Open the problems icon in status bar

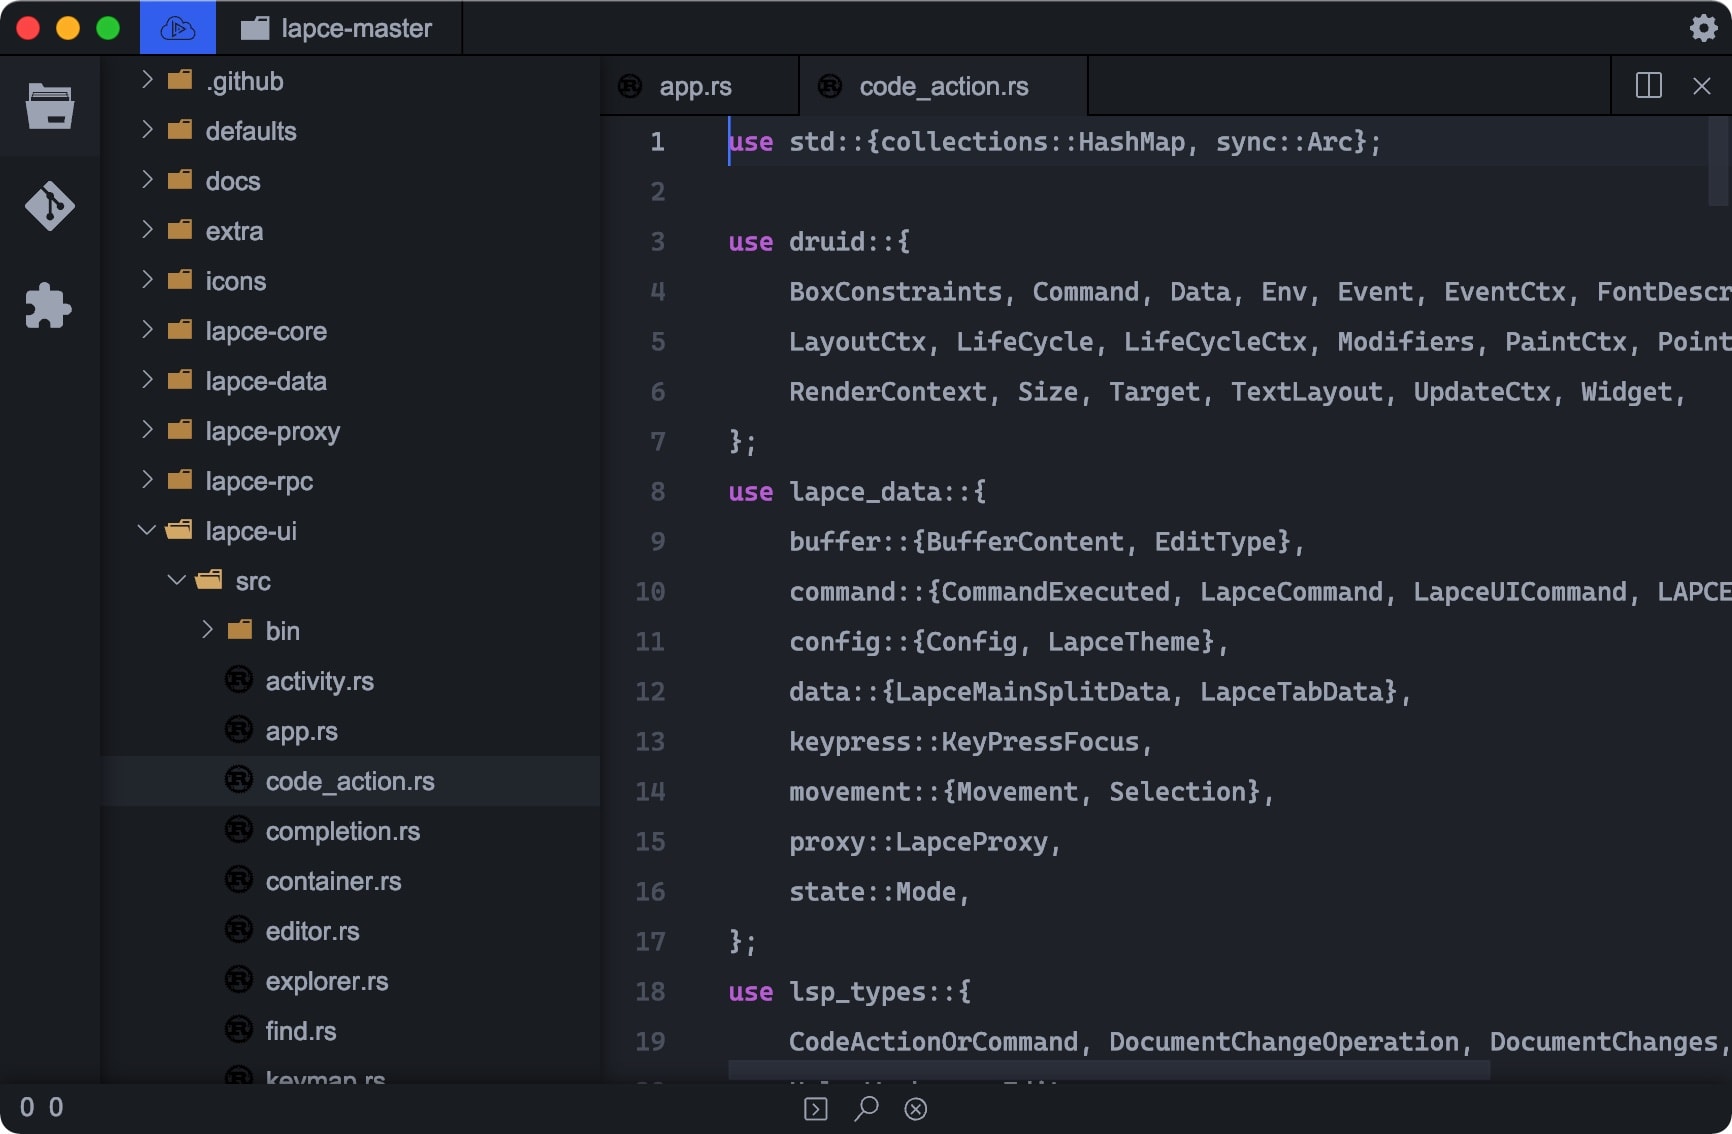916,1108
